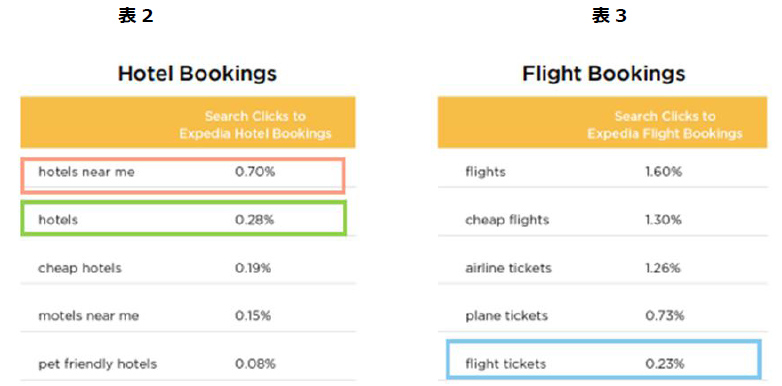Click 'flight tickets' in the blue box
Viewport: 782px width, 386px height.
pos(506,364)
